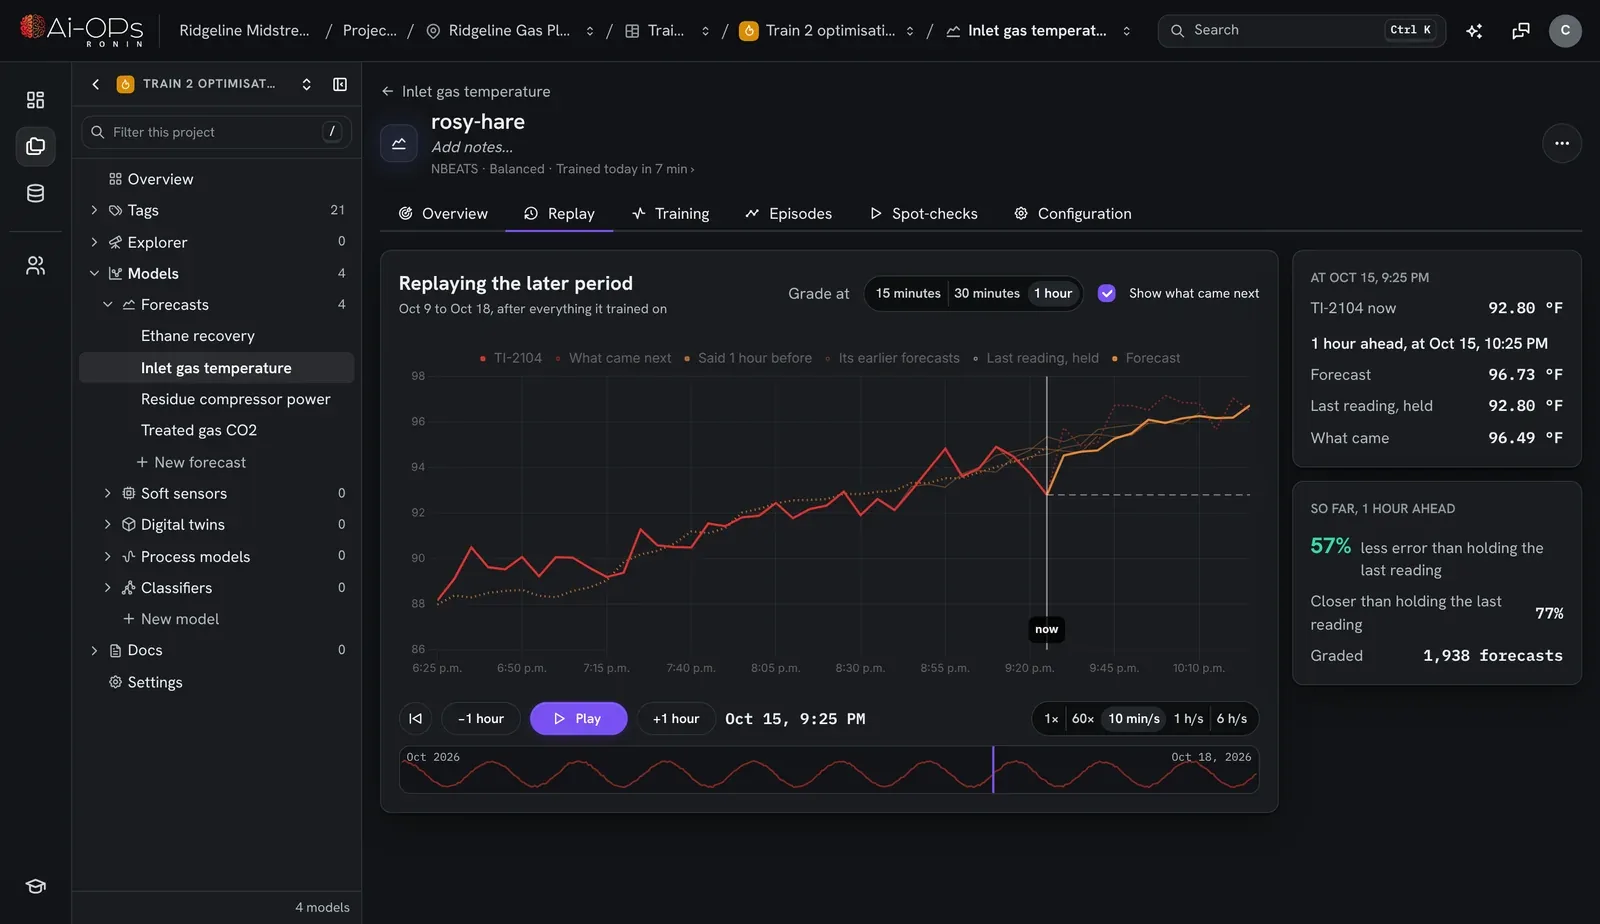This screenshot has width=1600, height=924.
Task: Open the team members icon in left rail
Action: [35, 266]
